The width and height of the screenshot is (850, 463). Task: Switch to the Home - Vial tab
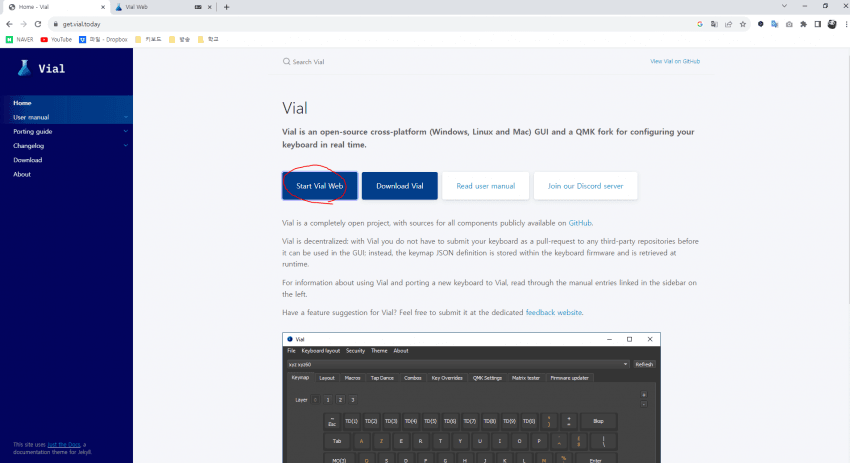pyautogui.click(x=54, y=7)
